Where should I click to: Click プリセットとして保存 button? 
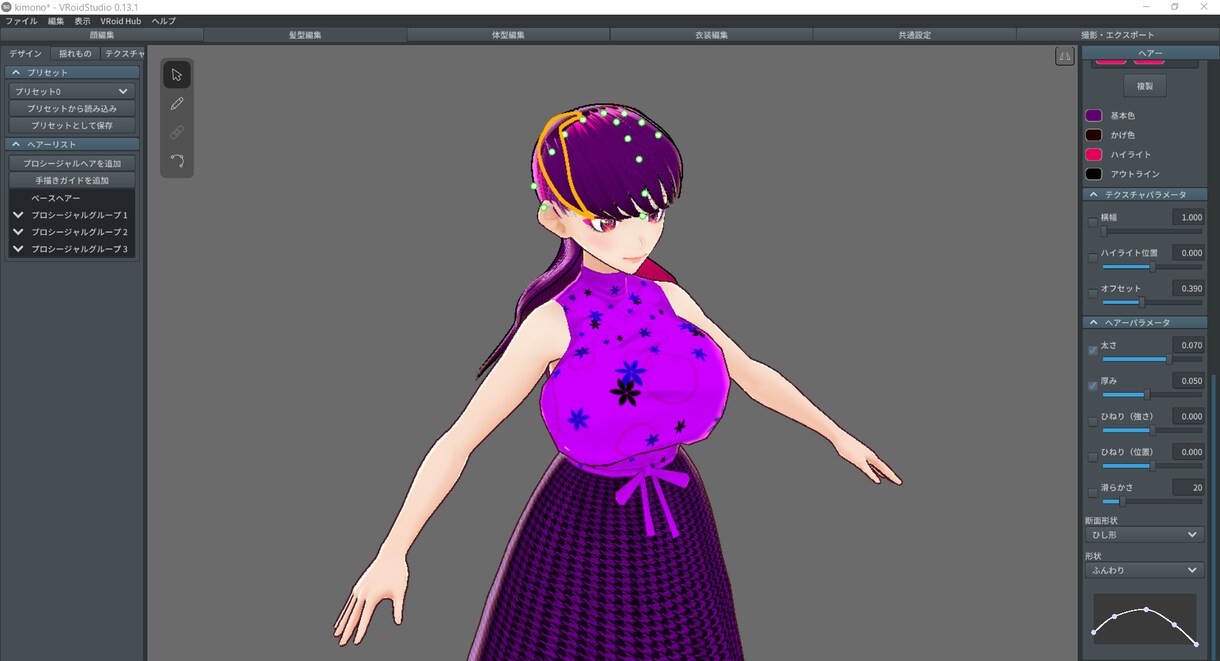(72, 125)
